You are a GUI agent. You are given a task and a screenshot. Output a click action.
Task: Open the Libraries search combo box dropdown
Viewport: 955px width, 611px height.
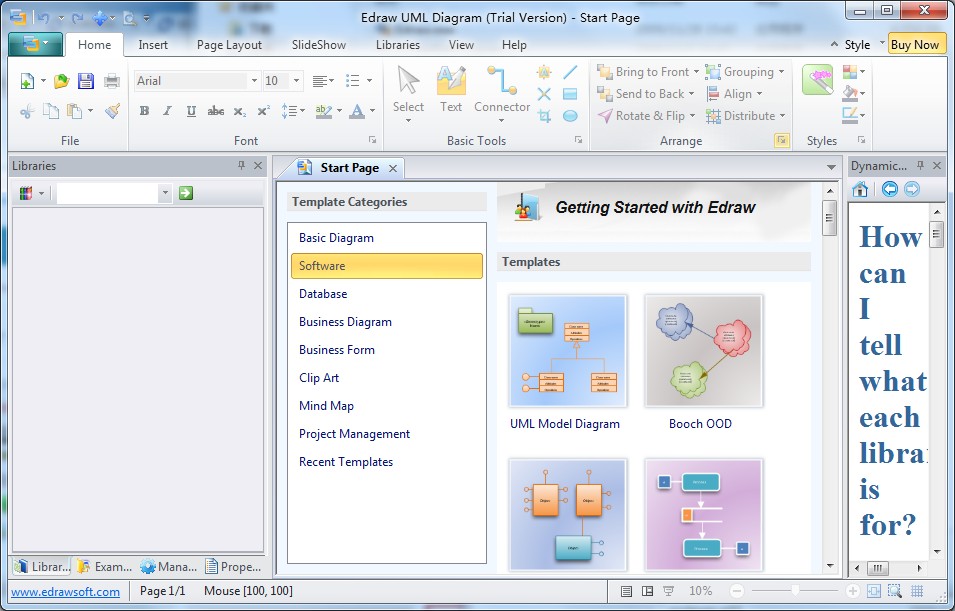coord(165,193)
